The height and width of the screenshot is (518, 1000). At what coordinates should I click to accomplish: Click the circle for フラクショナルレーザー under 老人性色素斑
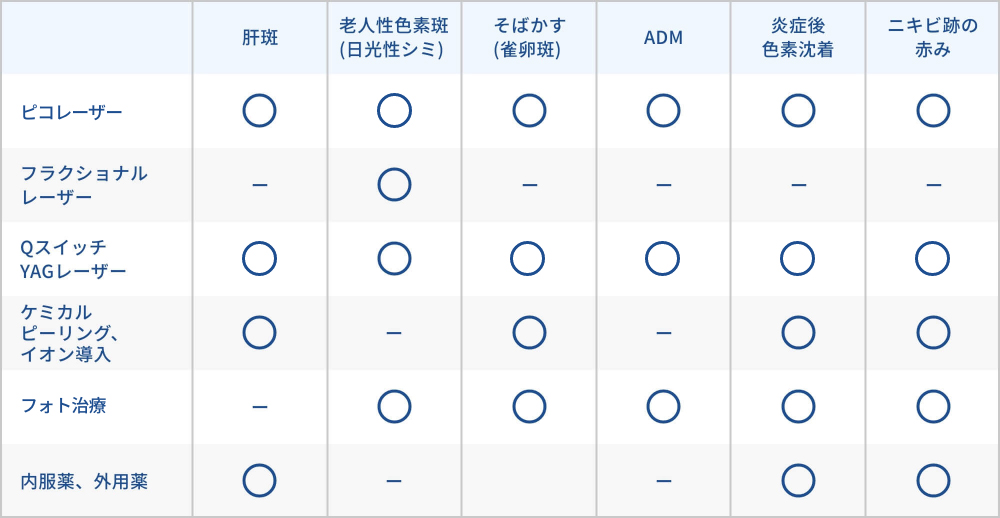point(394,184)
